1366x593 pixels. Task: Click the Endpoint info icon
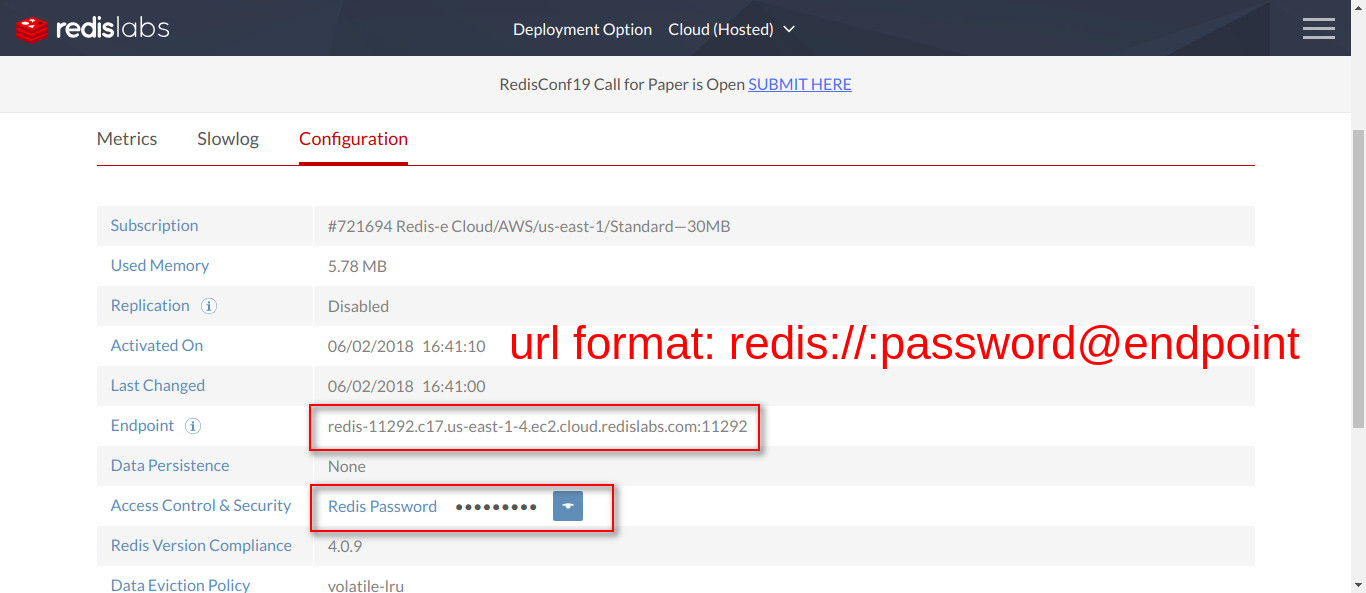pos(193,426)
